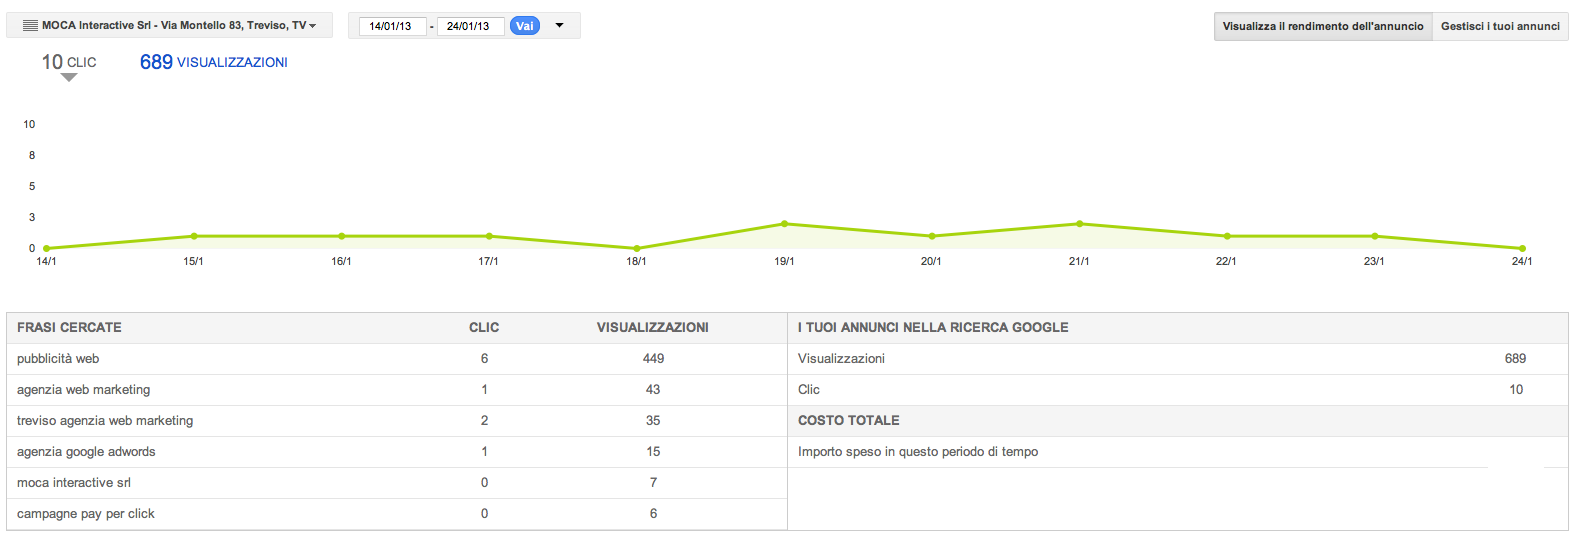This screenshot has width=1574, height=537.
Task: Click the chart data point for 20/1
Action: (932, 236)
